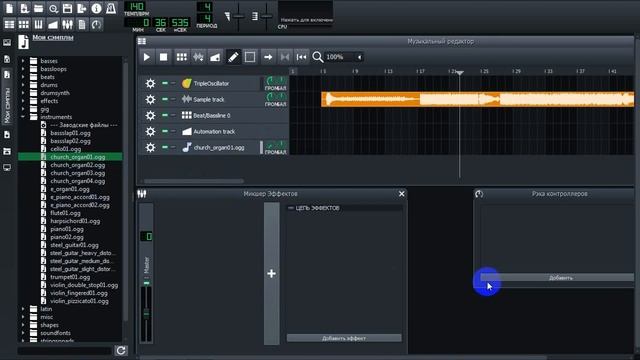Expand the drumsynth folder

point(23,93)
